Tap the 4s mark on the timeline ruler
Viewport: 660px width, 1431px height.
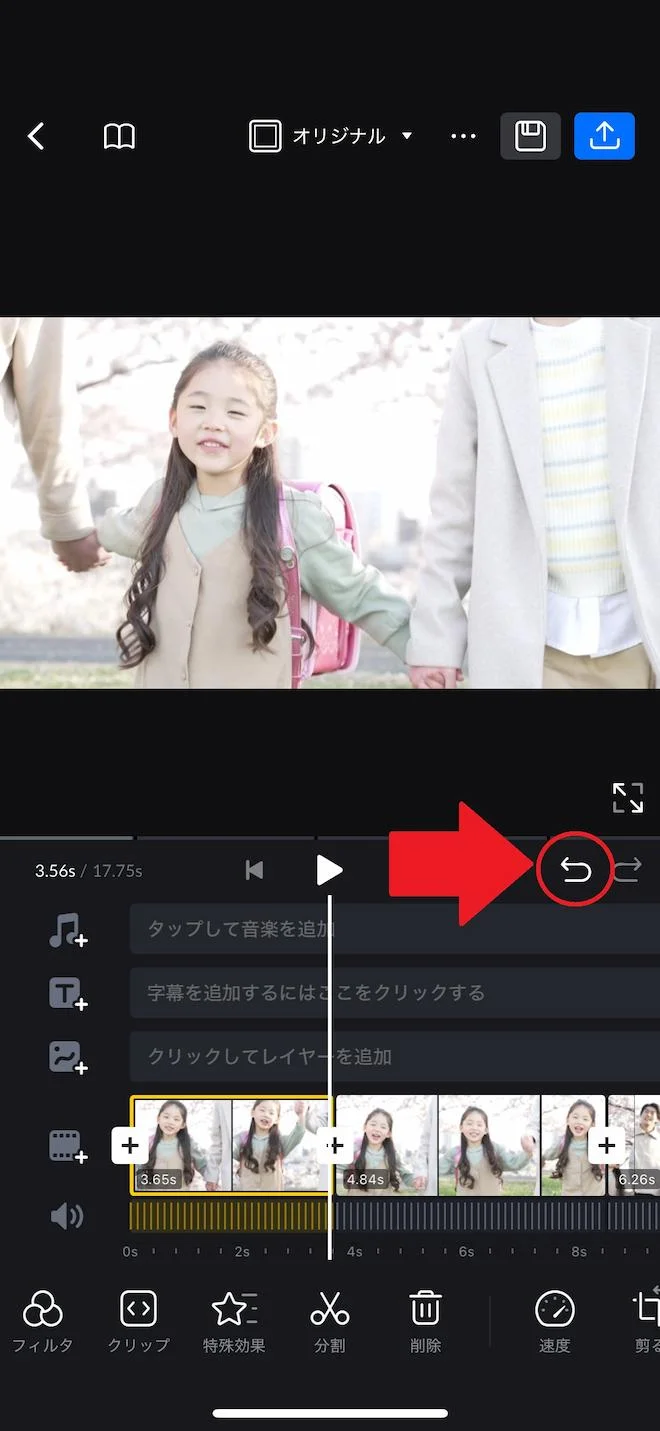(x=354, y=1252)
